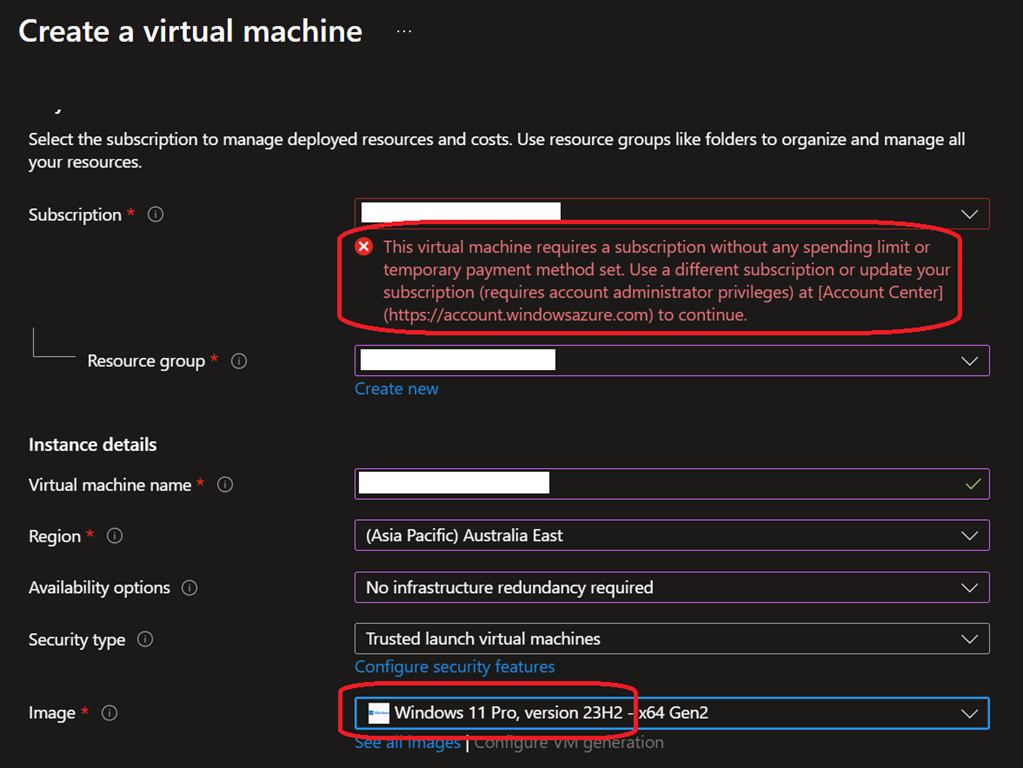Click the Virtual machine name info icon

225,485
